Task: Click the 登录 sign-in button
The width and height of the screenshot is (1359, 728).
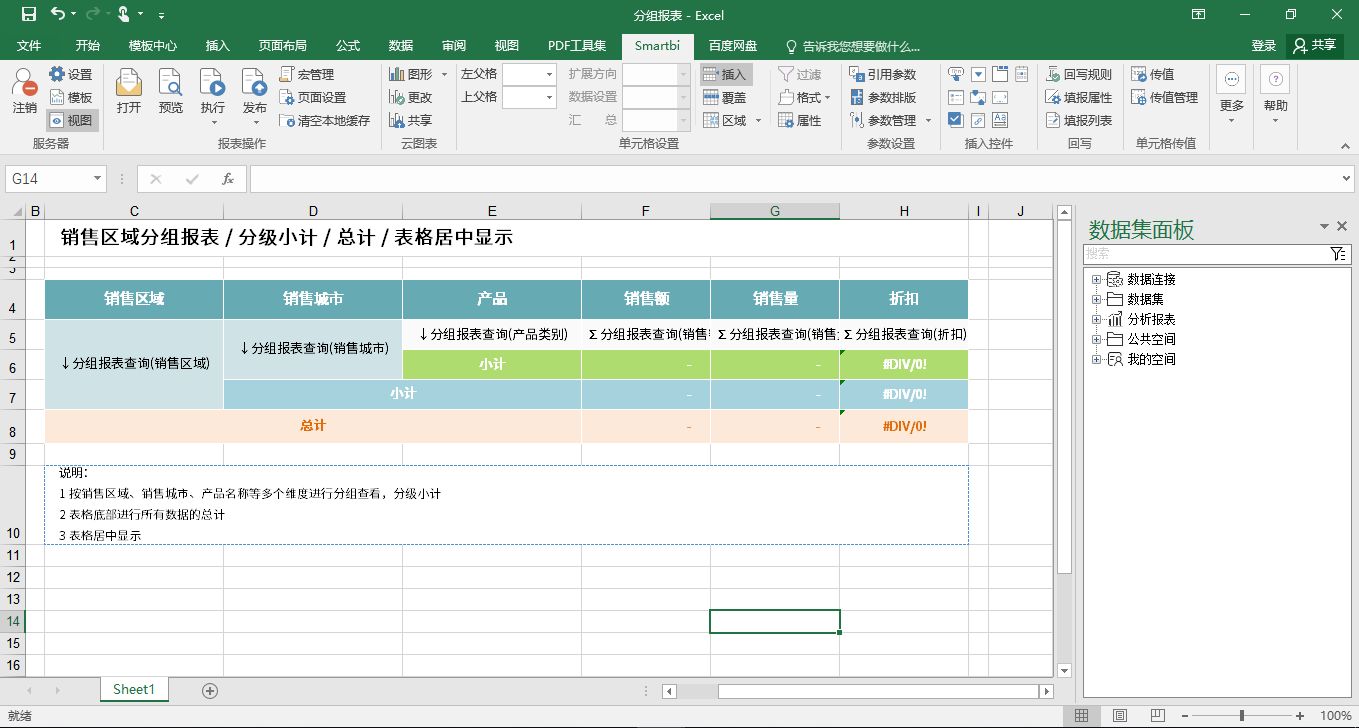Action: coord(1263,46)
